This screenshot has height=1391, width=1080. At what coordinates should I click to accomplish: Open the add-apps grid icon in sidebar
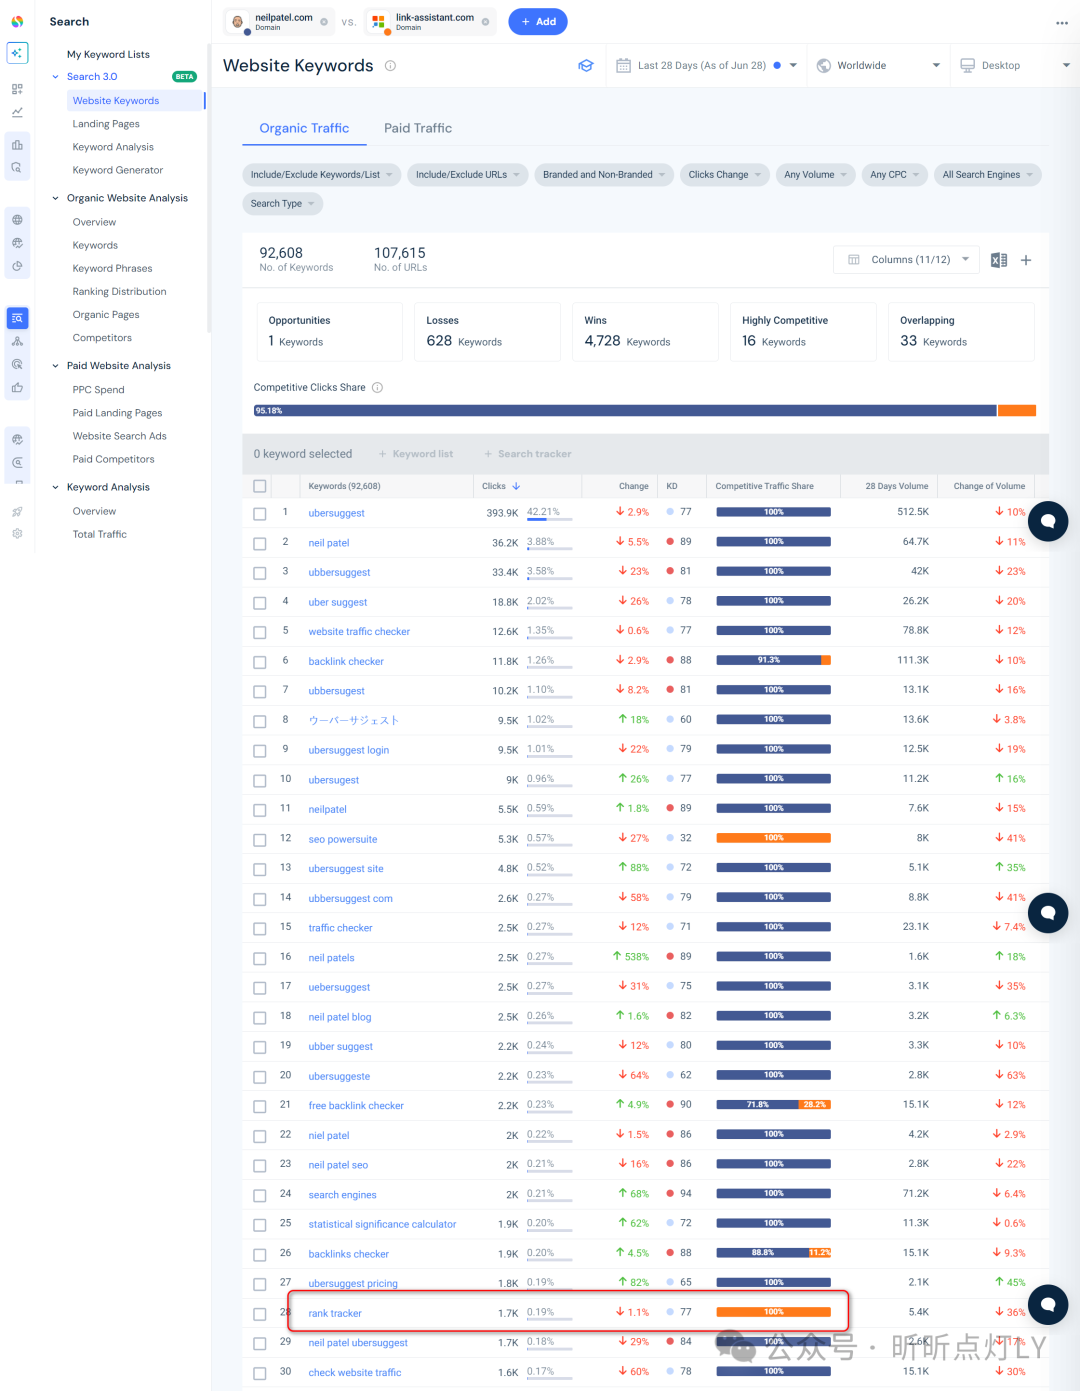tap(17, 89)
